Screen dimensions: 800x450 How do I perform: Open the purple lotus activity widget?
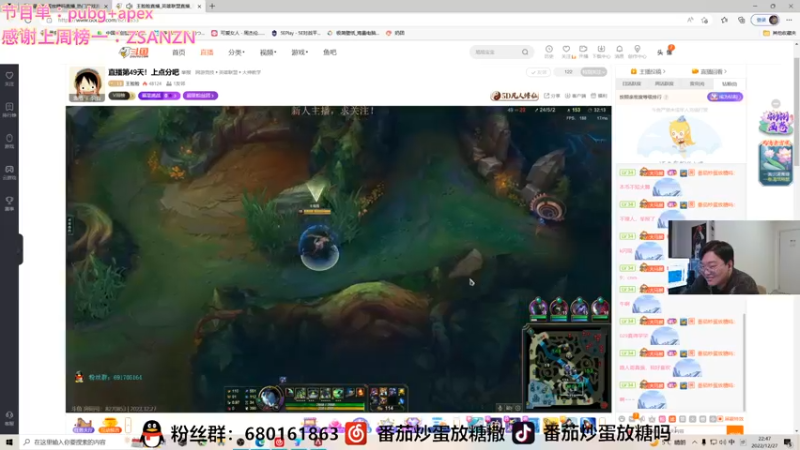[x=776, y=122]
